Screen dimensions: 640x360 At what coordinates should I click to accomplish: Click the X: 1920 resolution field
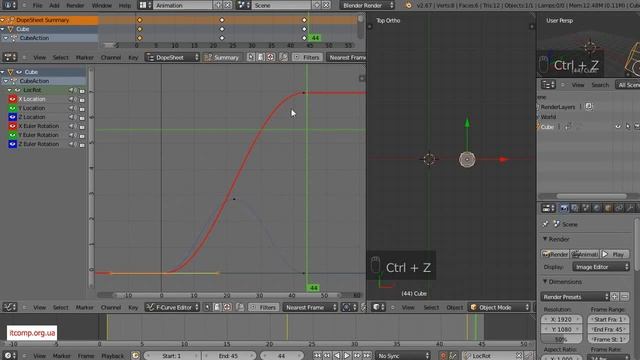click(561, 319)
